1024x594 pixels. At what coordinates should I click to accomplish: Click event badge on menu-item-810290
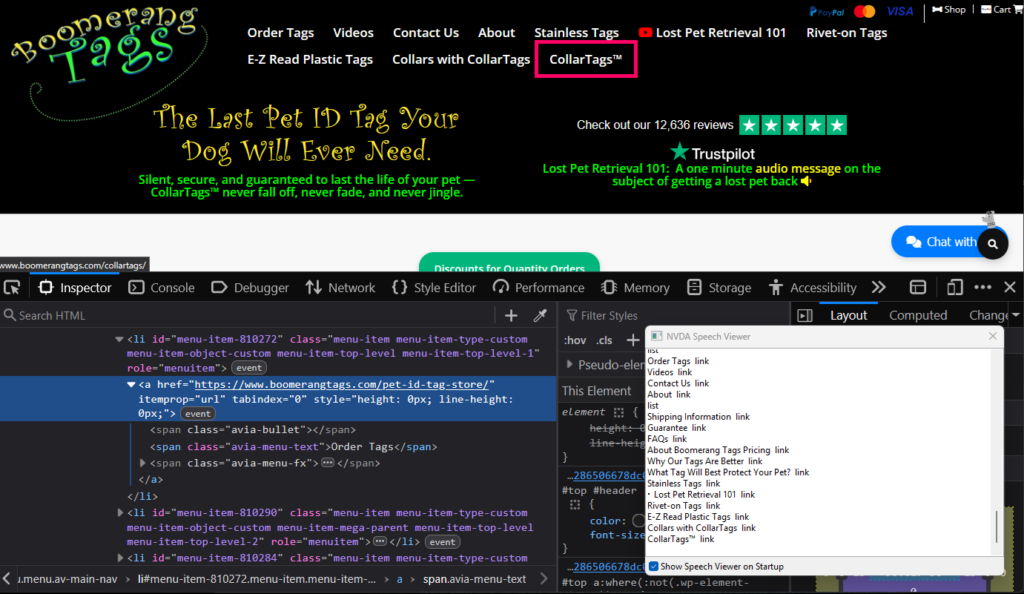pyautogui.click(x=442, y=542)
